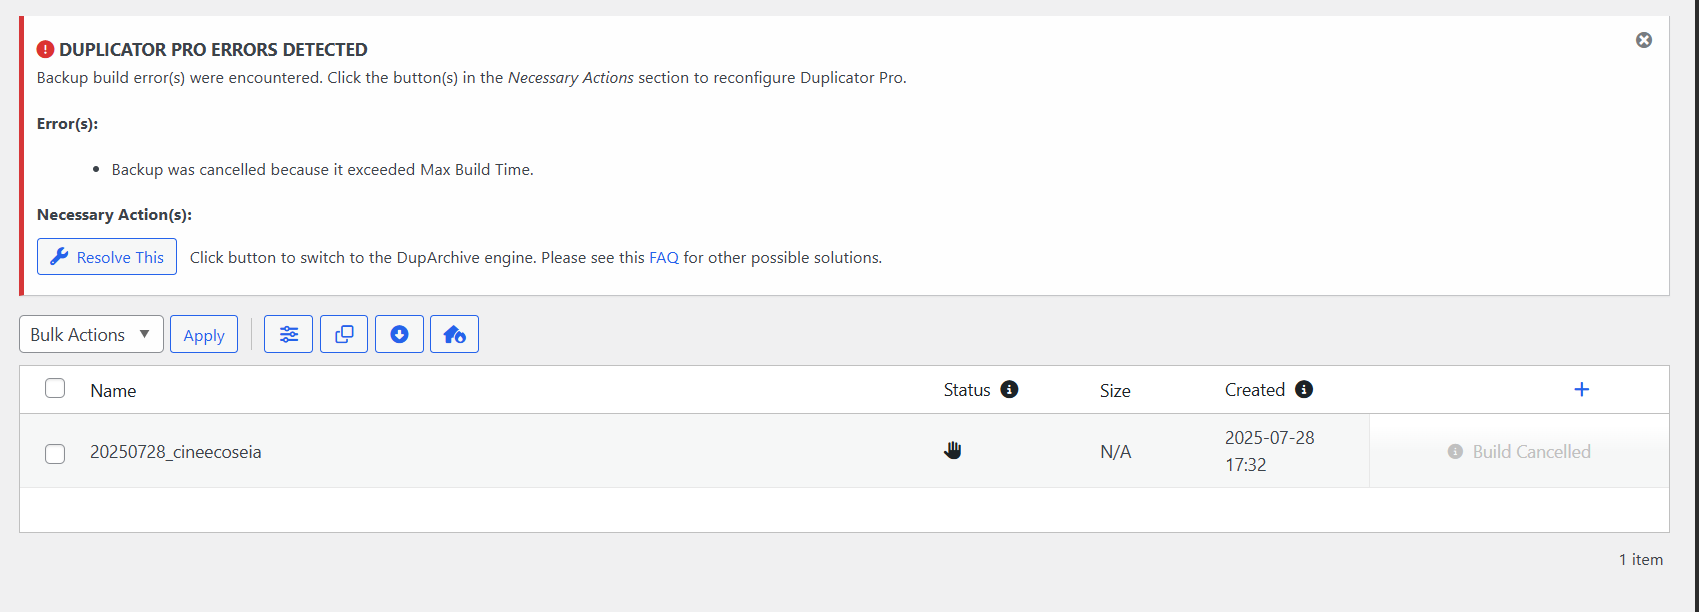Click the Resolve This button
The height and width of the screenshot is (612, 1699).
tap(107, 257)
